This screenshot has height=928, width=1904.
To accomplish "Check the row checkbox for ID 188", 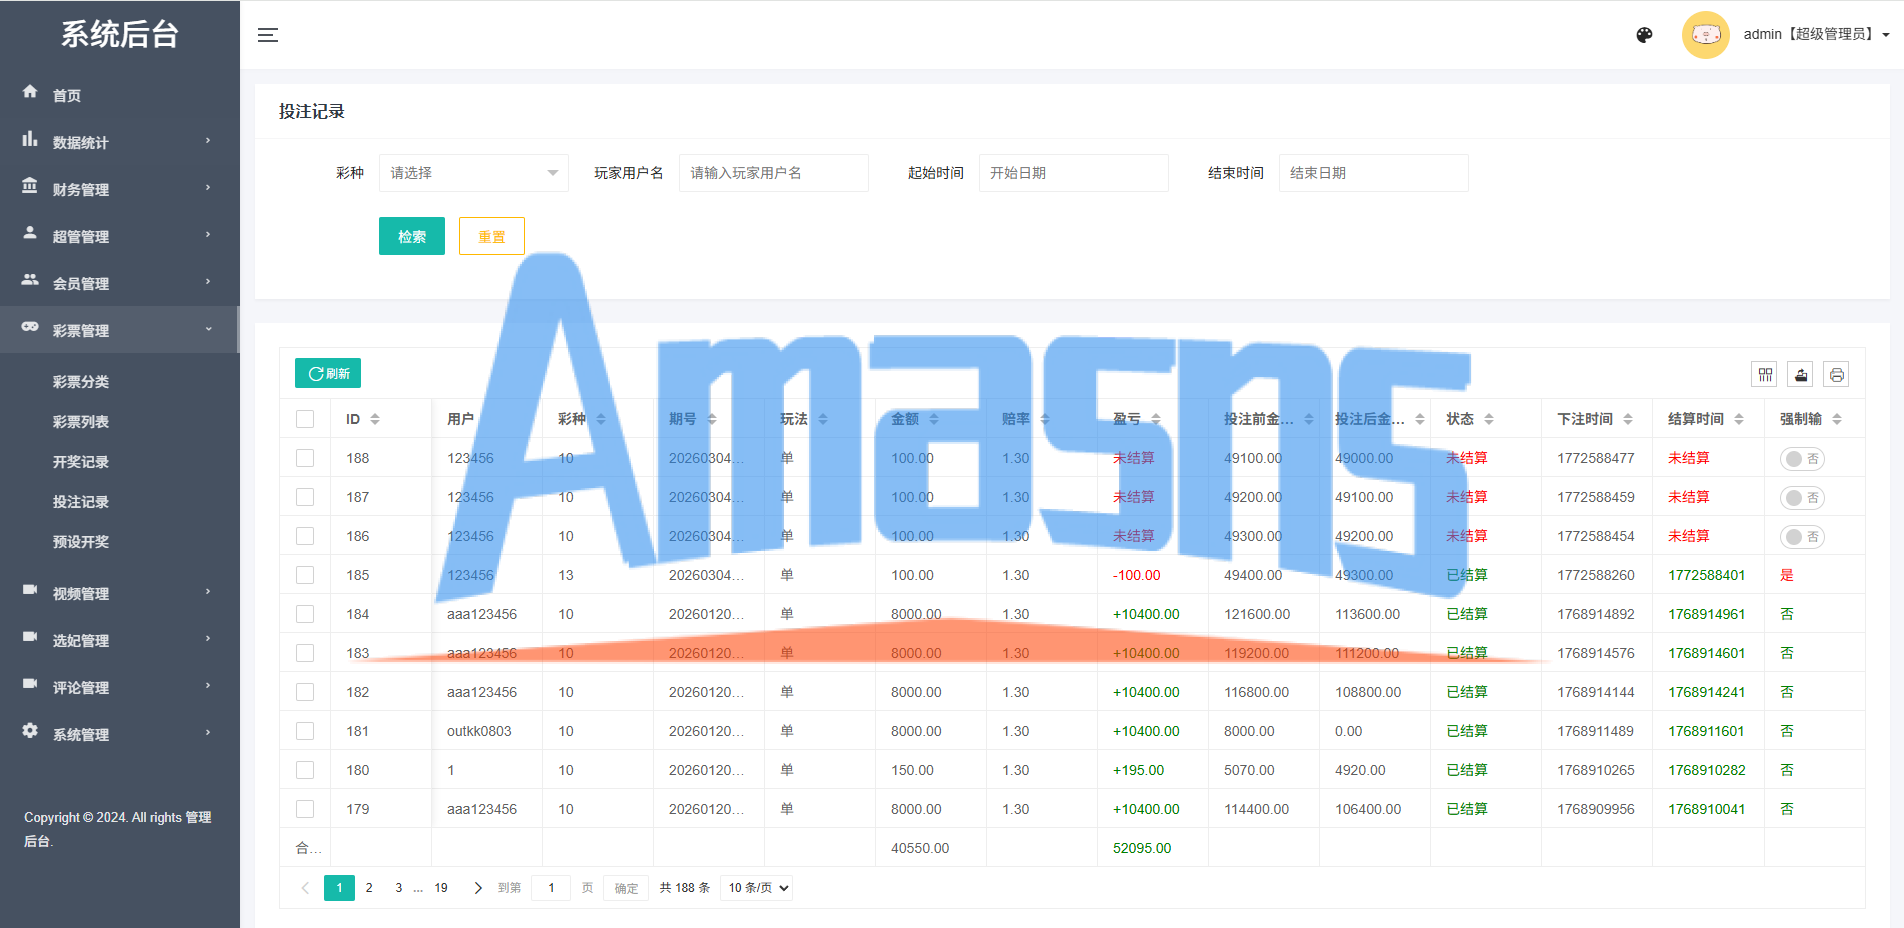I will 305,458.
